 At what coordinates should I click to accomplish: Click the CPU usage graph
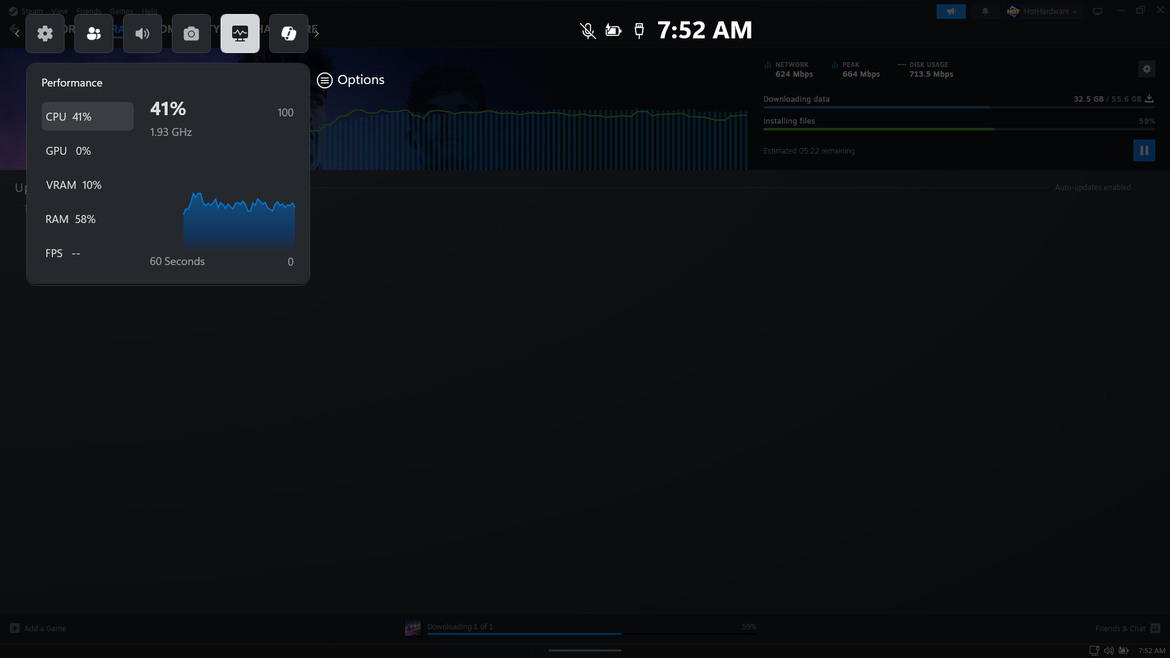point(239,220)
